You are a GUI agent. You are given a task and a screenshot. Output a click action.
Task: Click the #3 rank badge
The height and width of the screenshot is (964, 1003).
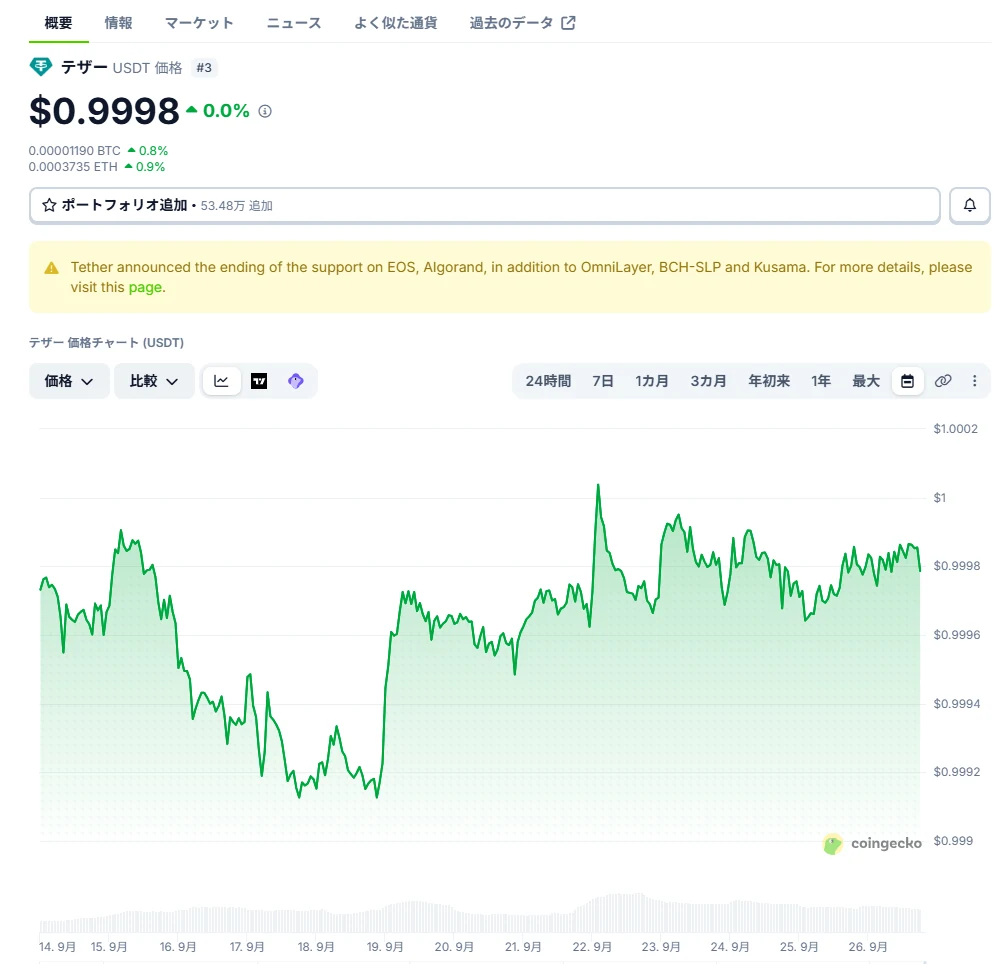point(204,68)
